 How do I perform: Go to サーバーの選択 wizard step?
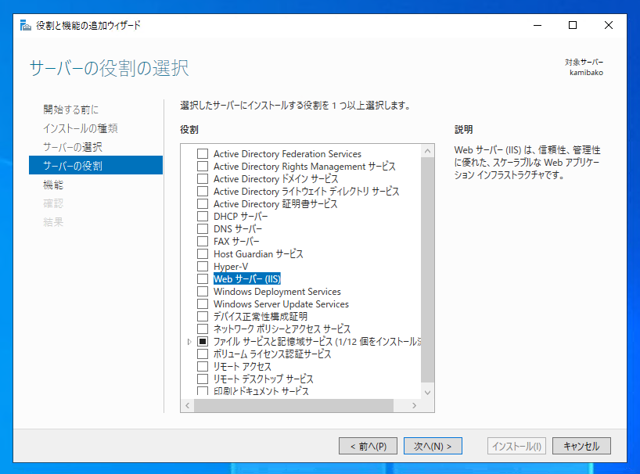(73, 147)
